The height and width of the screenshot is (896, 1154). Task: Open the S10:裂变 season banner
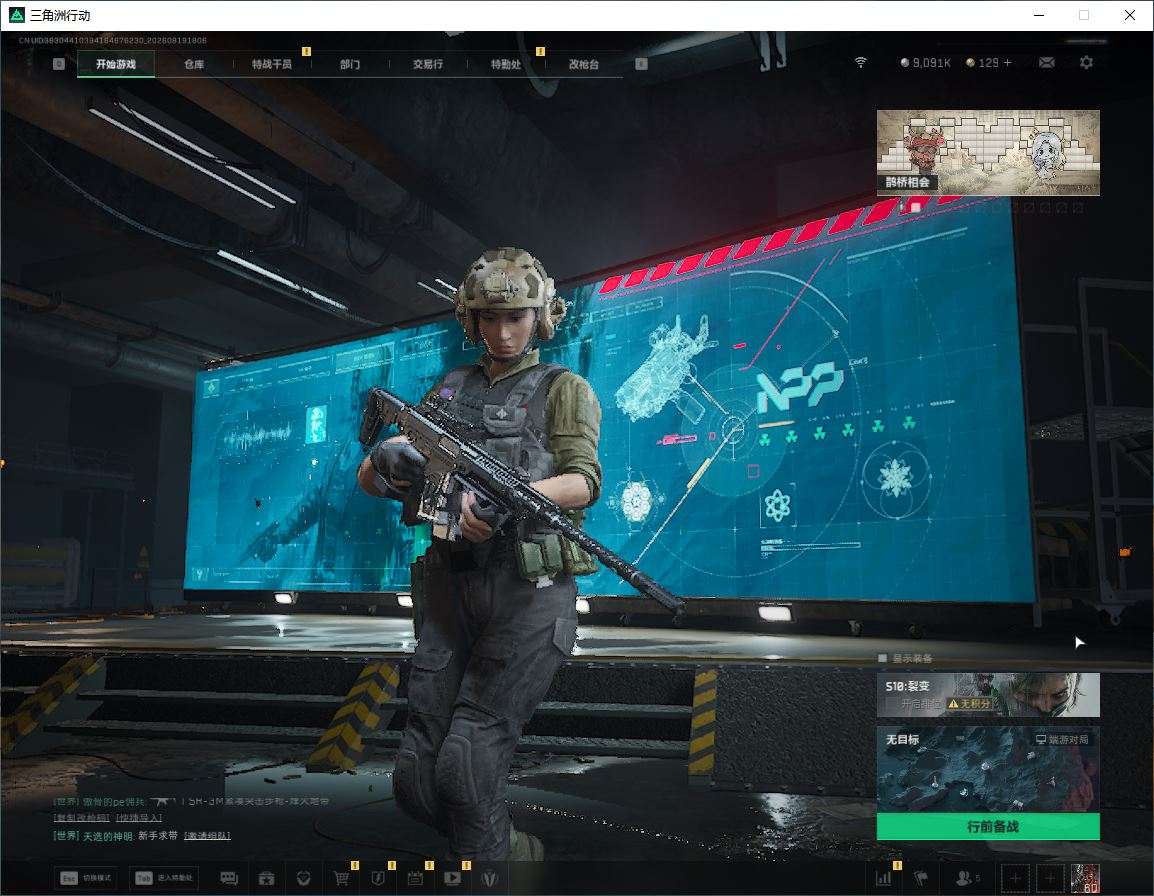pyautogui.click(x=988, y=694)
